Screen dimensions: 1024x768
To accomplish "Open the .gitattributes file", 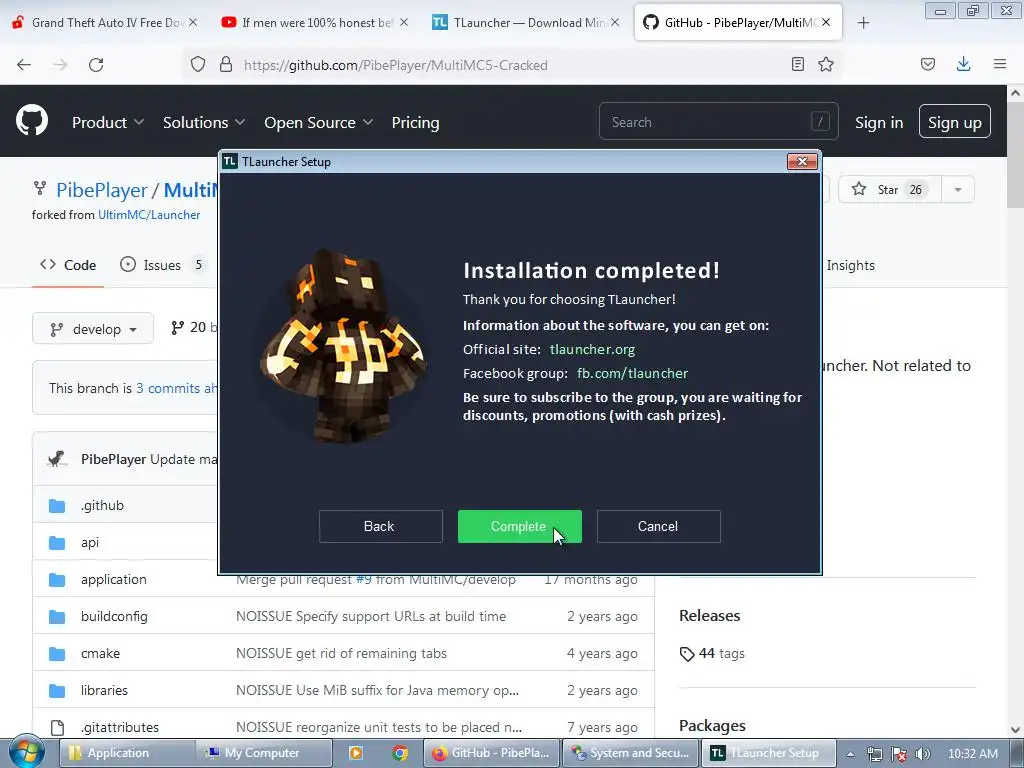I will coord(120,728).
